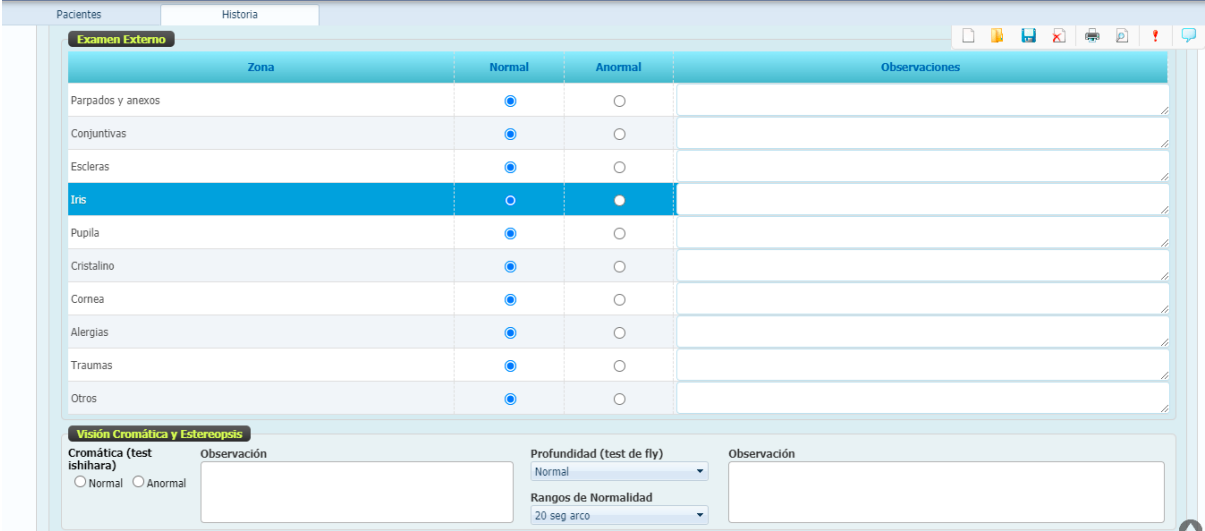Click the orange folder open icon
This screenshot has height=531, width=1205.
(x=997, y=36)
